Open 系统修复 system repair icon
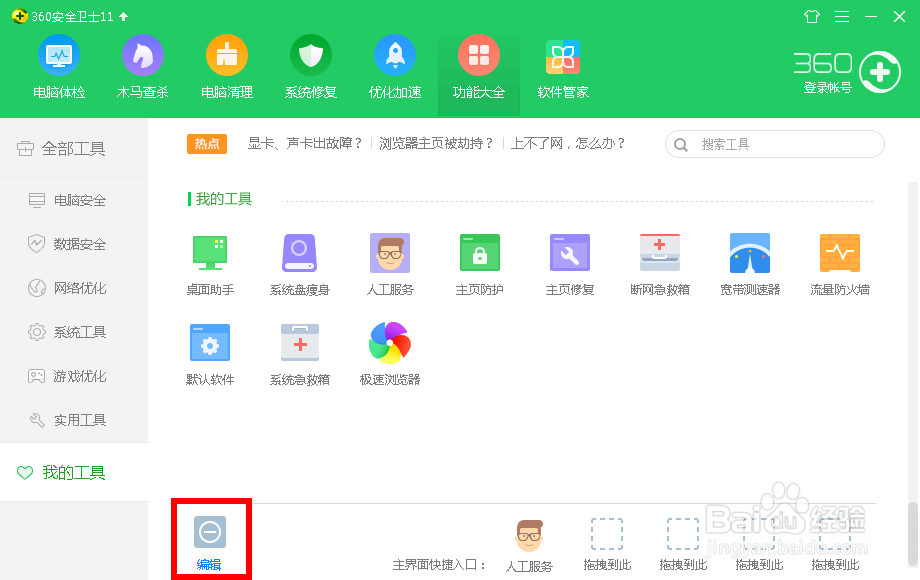Image resolution: width=920 pixels, height=580 pixels. pyautogui.click(x=310, y=56)
